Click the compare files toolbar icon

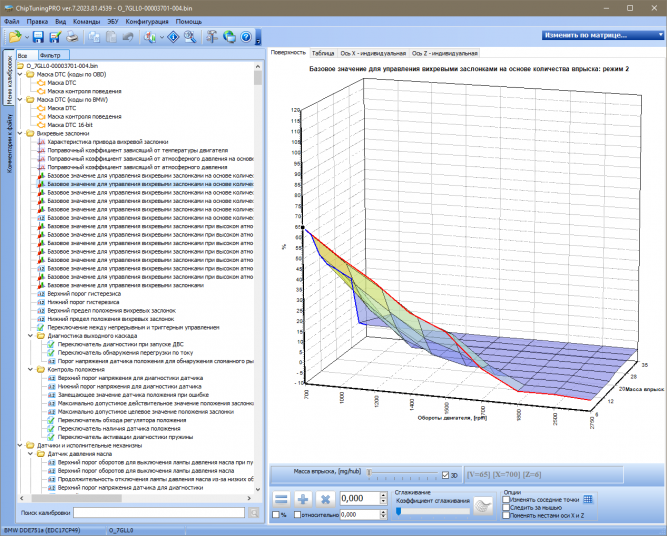tap(150, 37)
